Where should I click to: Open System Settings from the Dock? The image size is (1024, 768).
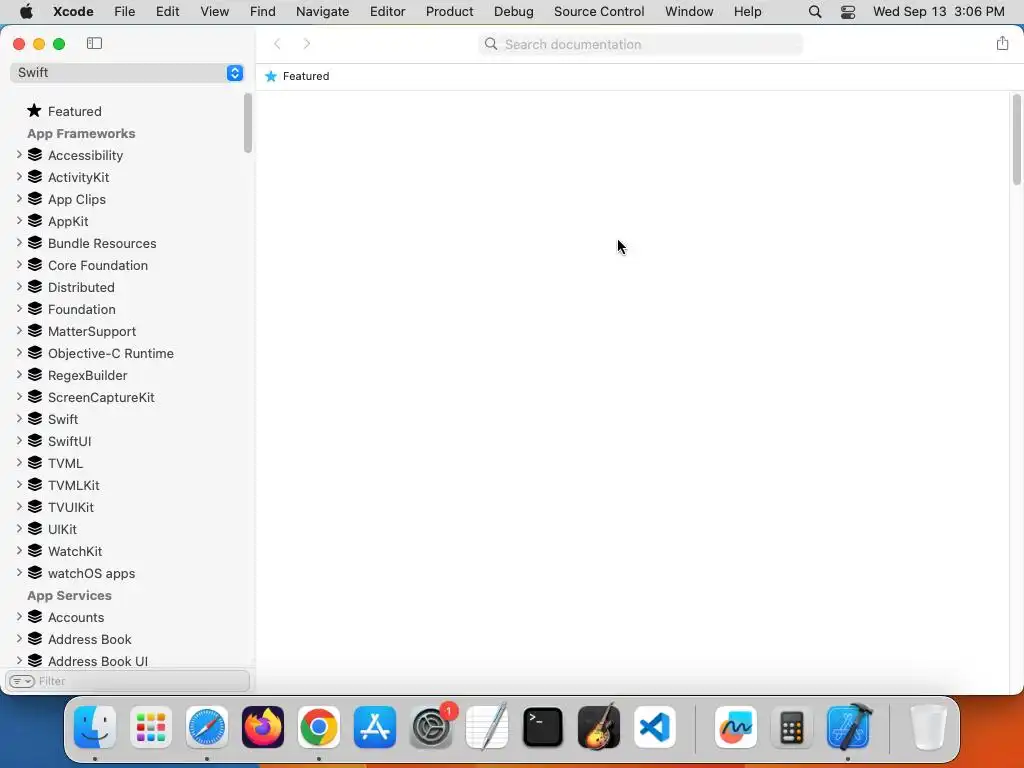(431, 727)
